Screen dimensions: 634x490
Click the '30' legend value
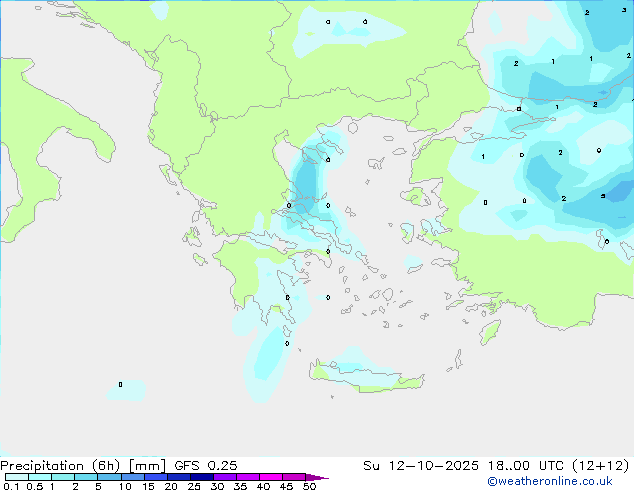coord(217,486)
